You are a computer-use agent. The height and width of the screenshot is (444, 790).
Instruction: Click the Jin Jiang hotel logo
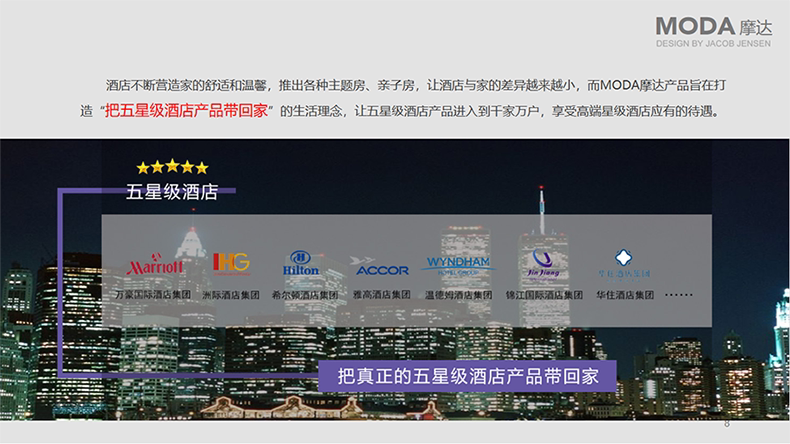(x=543, y=265)
